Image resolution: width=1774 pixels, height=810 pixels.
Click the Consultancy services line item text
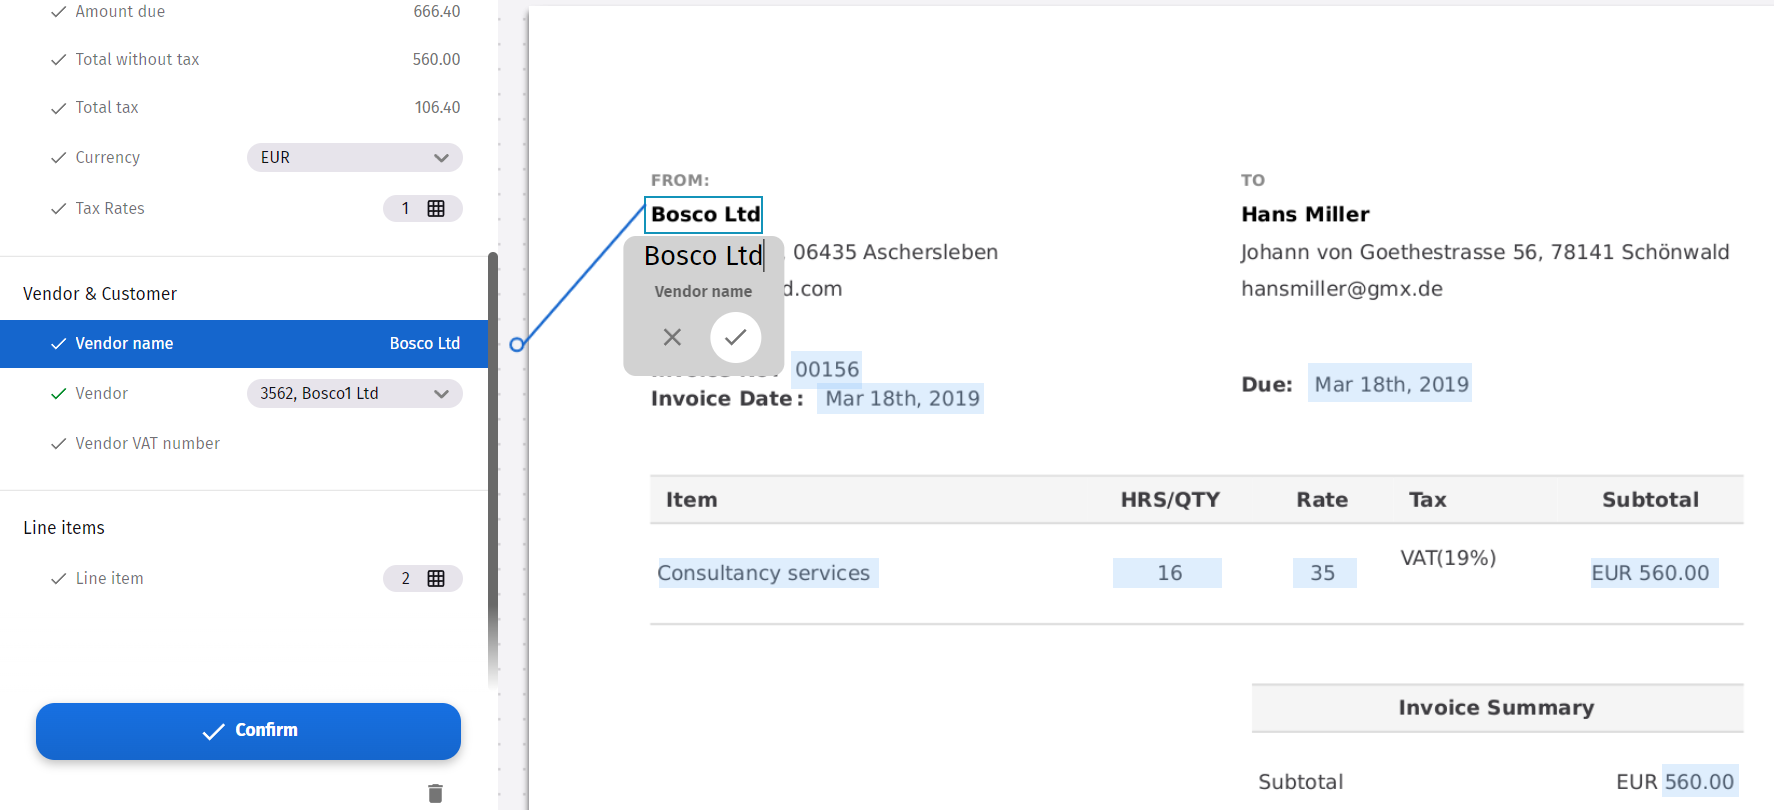[764, 573]
